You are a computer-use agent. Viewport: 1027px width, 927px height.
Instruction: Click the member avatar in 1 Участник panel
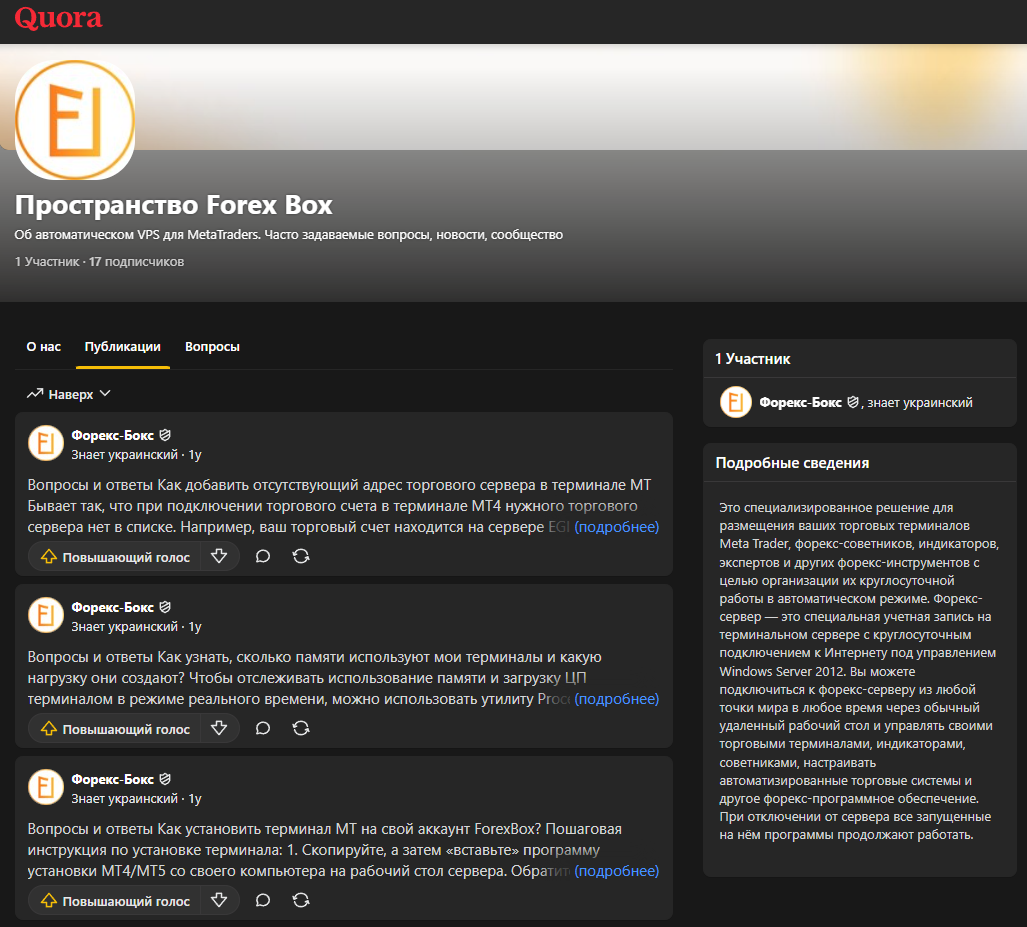pyautogui.click(x=736, y=402)
